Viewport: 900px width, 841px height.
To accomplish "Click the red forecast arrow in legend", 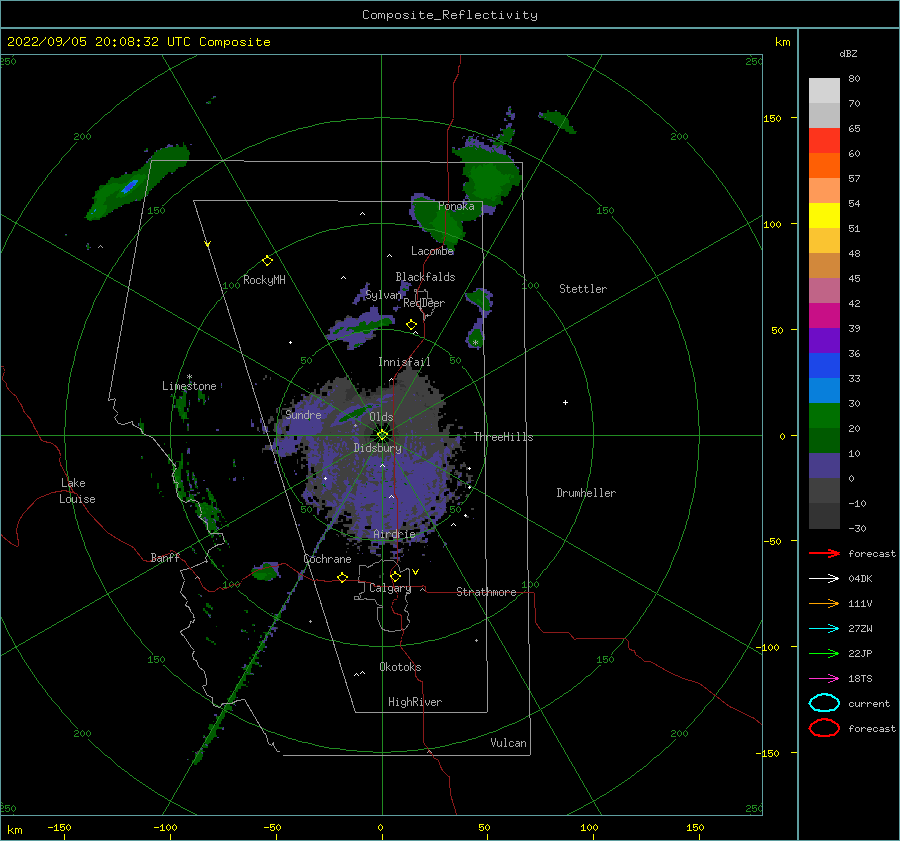I will pos(824,553).
